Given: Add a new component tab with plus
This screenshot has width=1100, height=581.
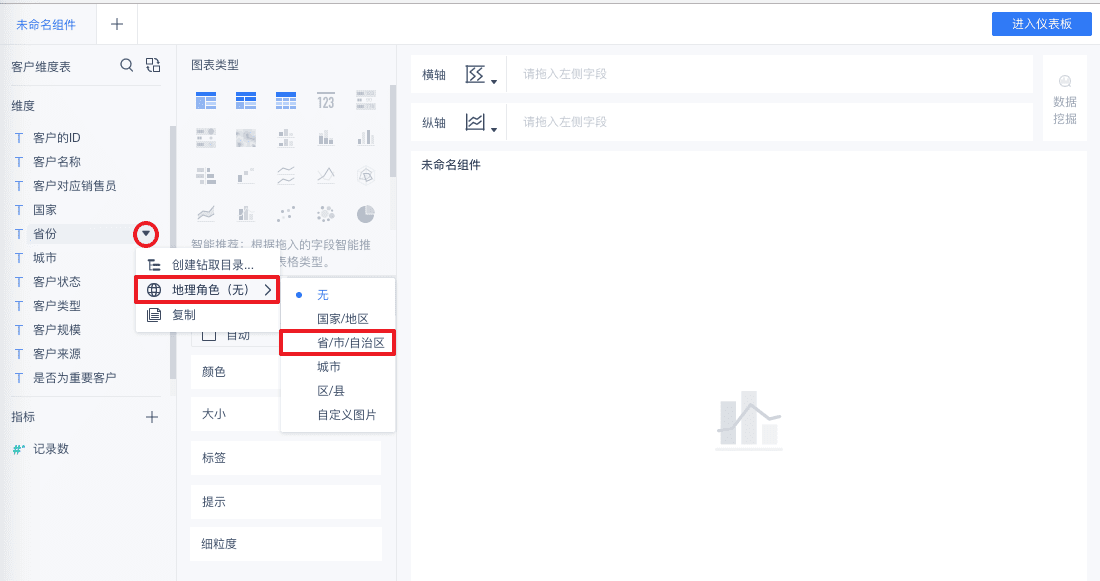Looking at the screenshot, I should (117, 24).
